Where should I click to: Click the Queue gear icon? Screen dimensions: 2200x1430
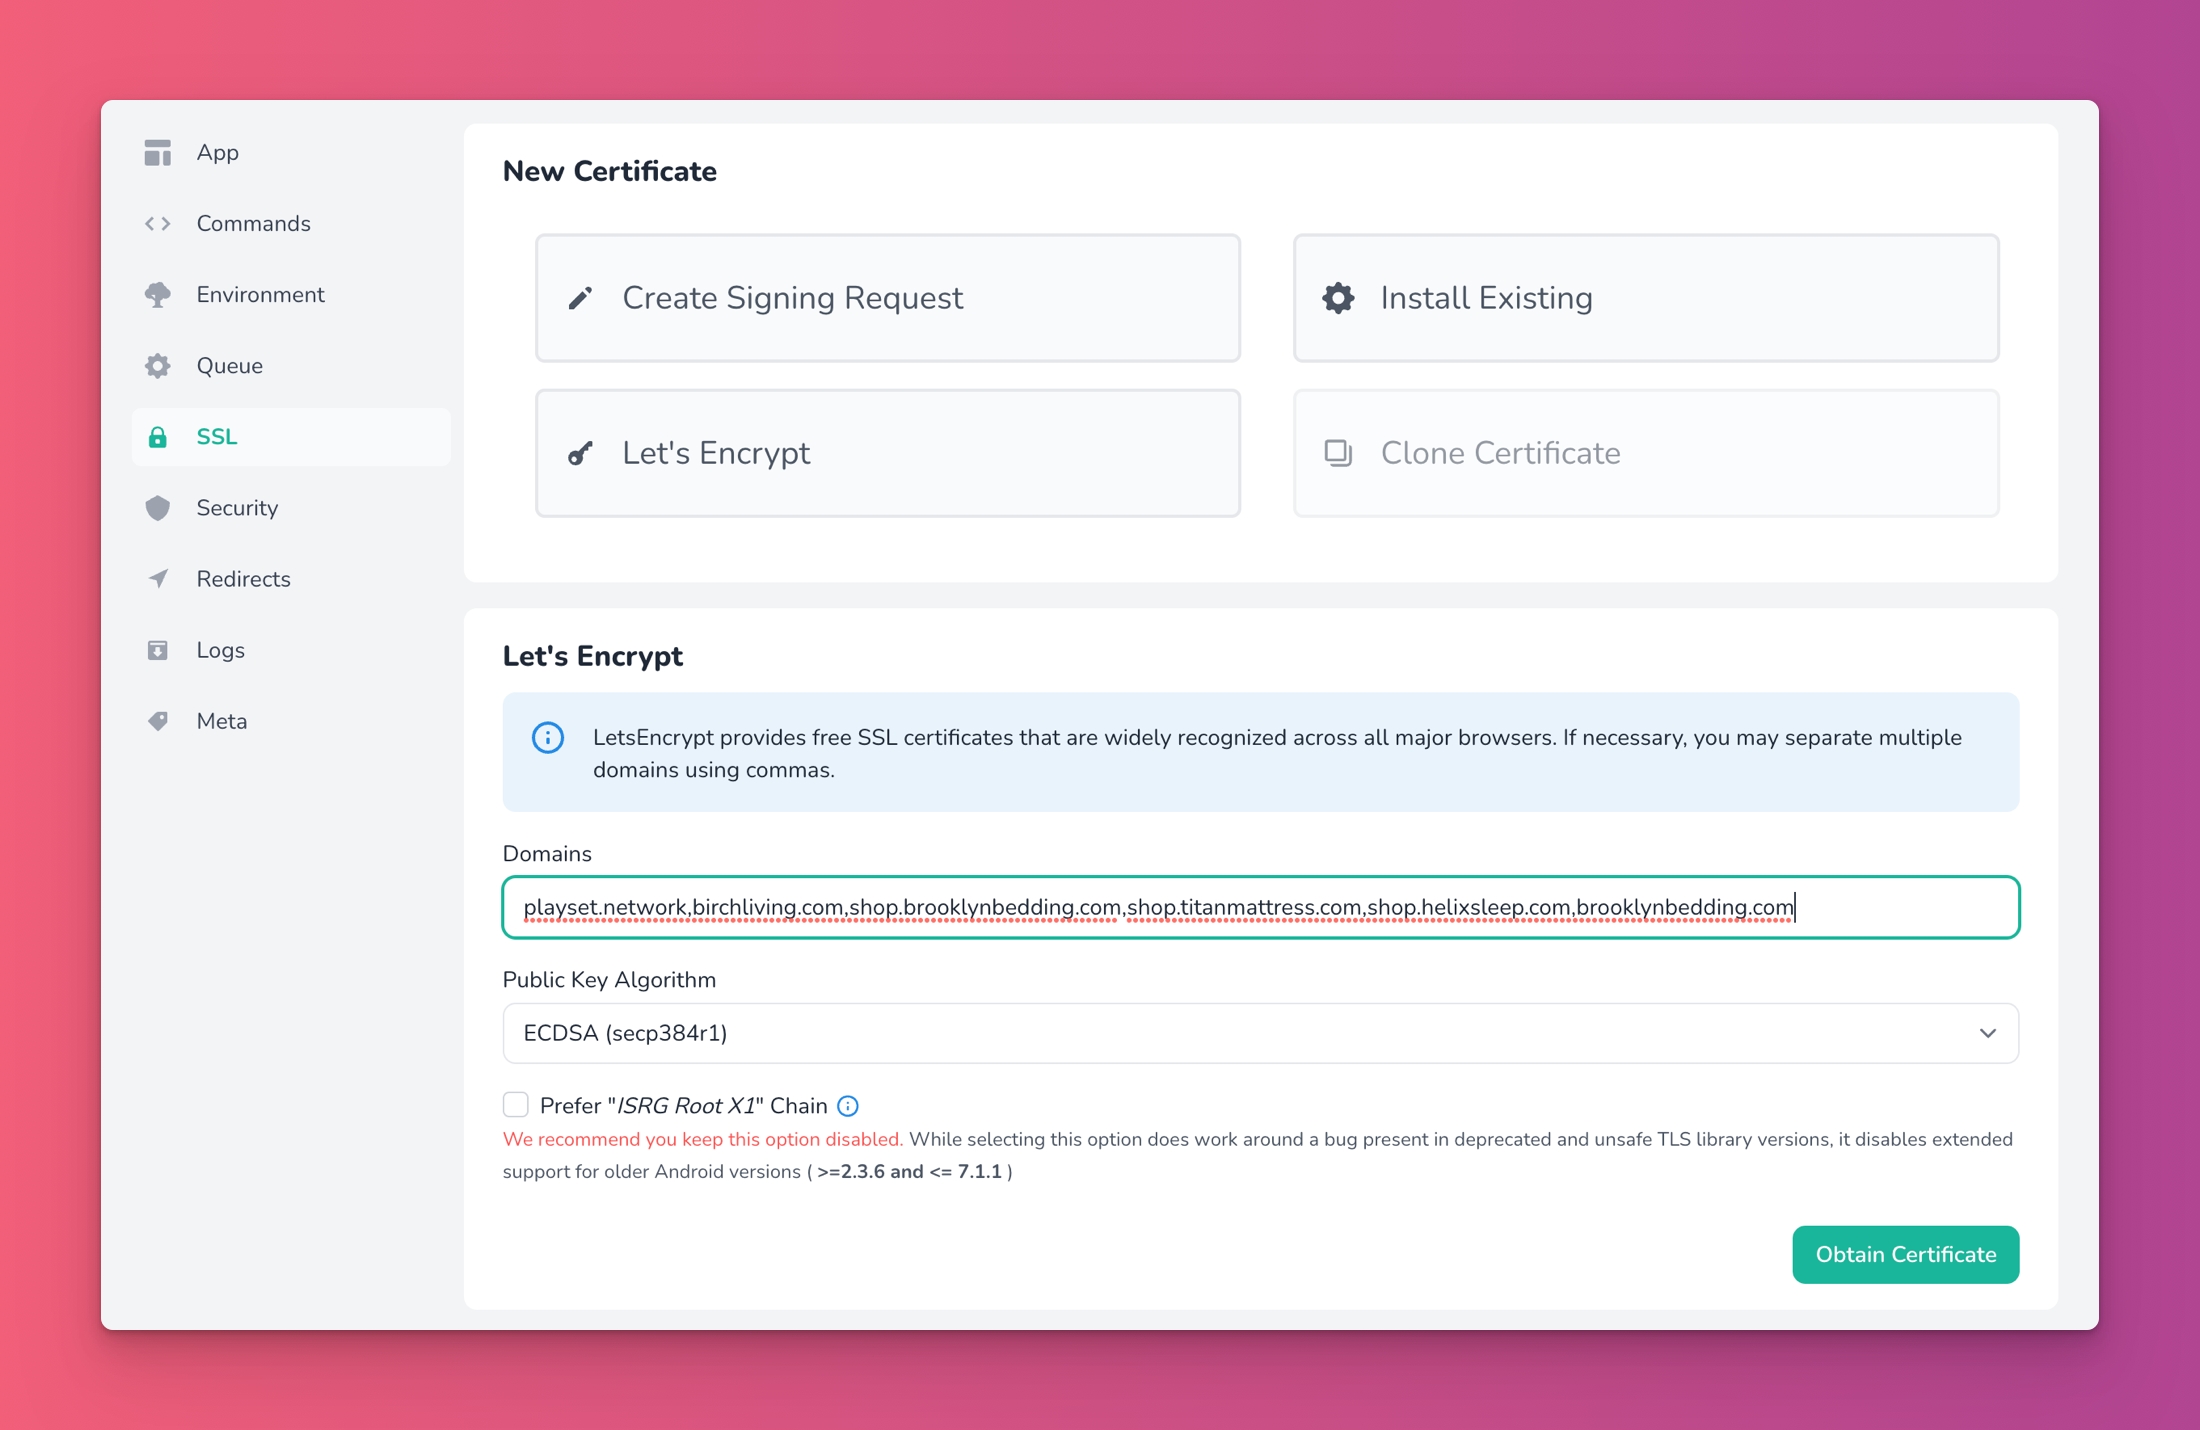tap(158, 366)
